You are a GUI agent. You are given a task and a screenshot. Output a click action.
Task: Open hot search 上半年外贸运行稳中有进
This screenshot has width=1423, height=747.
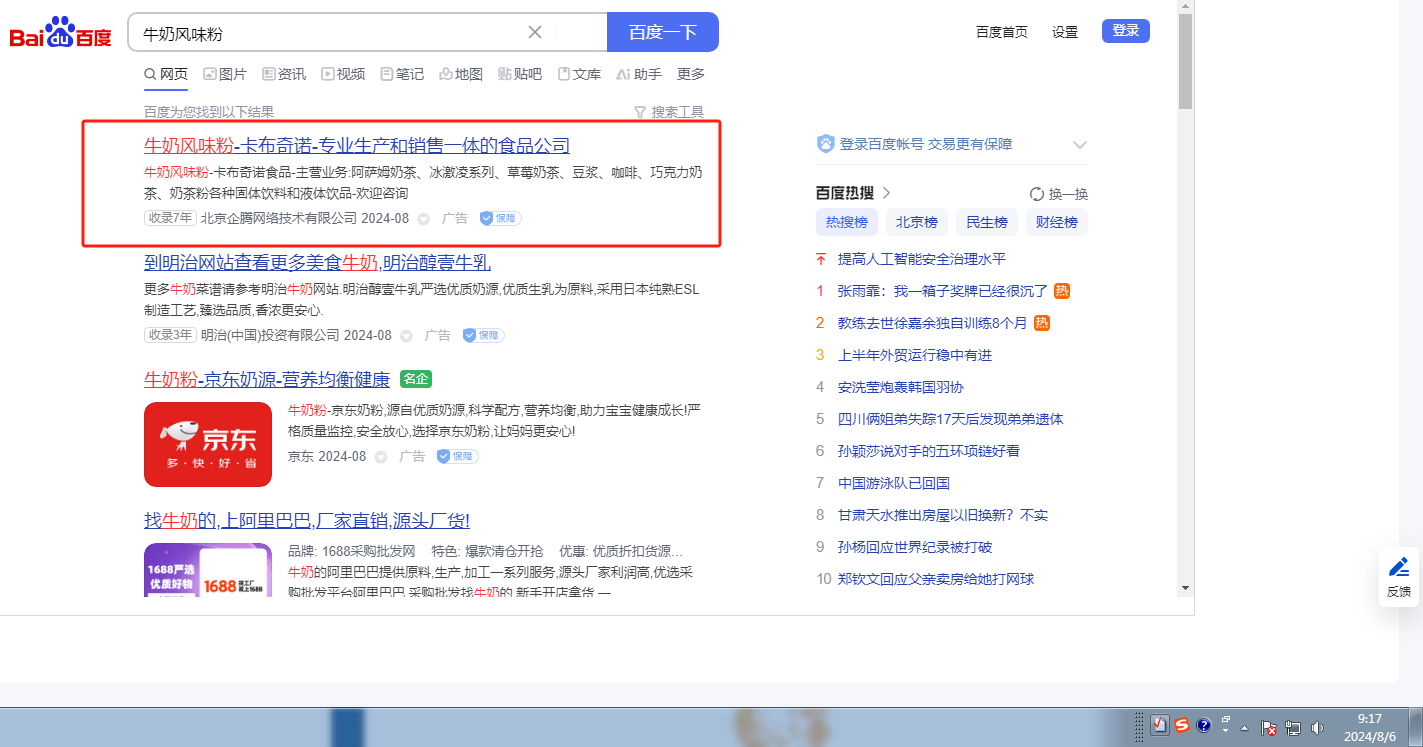pyautogui.click(x=915, y=355)
